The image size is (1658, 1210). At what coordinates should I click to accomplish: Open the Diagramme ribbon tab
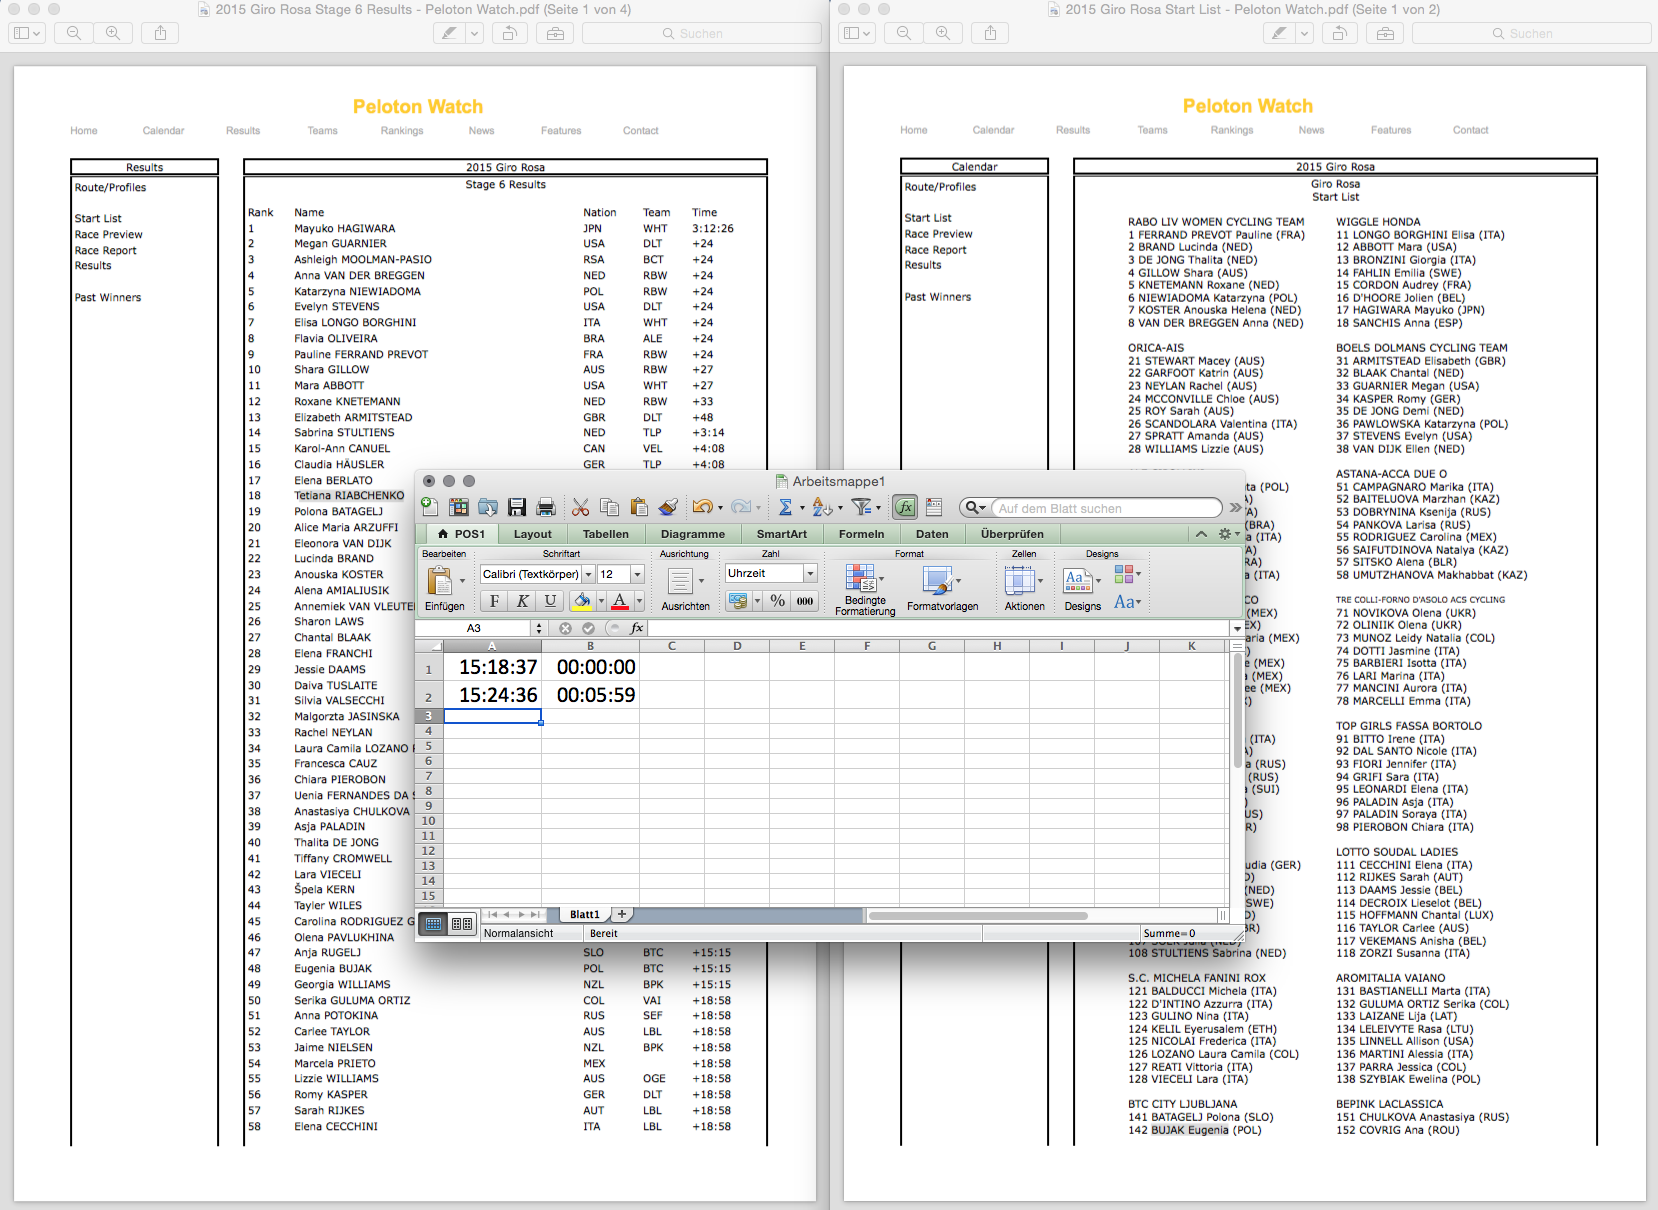(692, 534)
